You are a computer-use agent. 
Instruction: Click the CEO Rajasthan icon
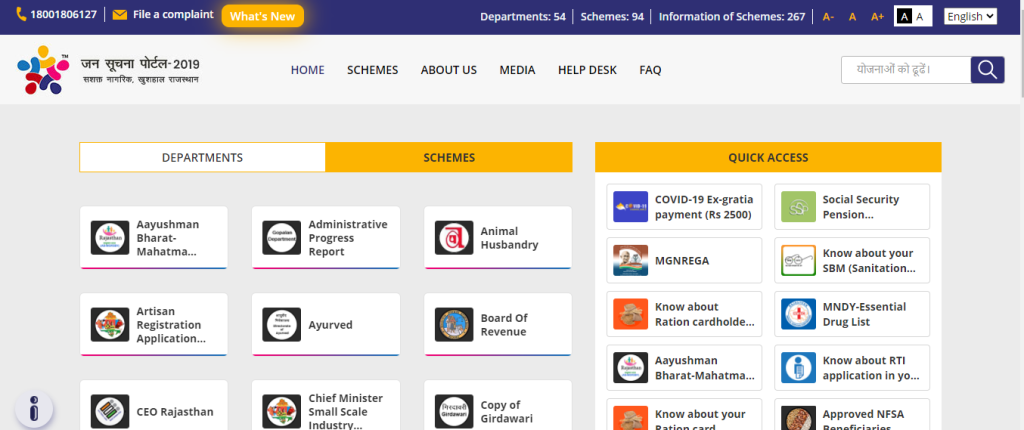pyautogui.click(x=110, y=412)
